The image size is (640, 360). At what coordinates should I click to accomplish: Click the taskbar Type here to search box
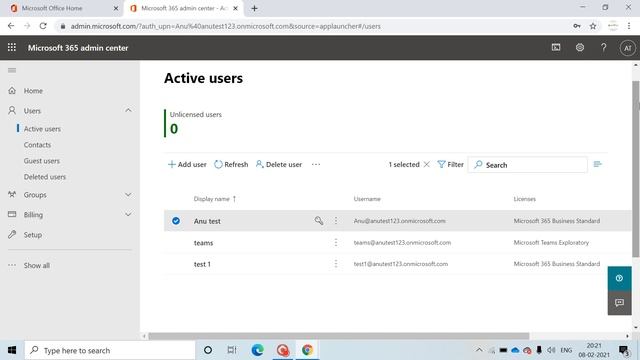coord(110,350)
